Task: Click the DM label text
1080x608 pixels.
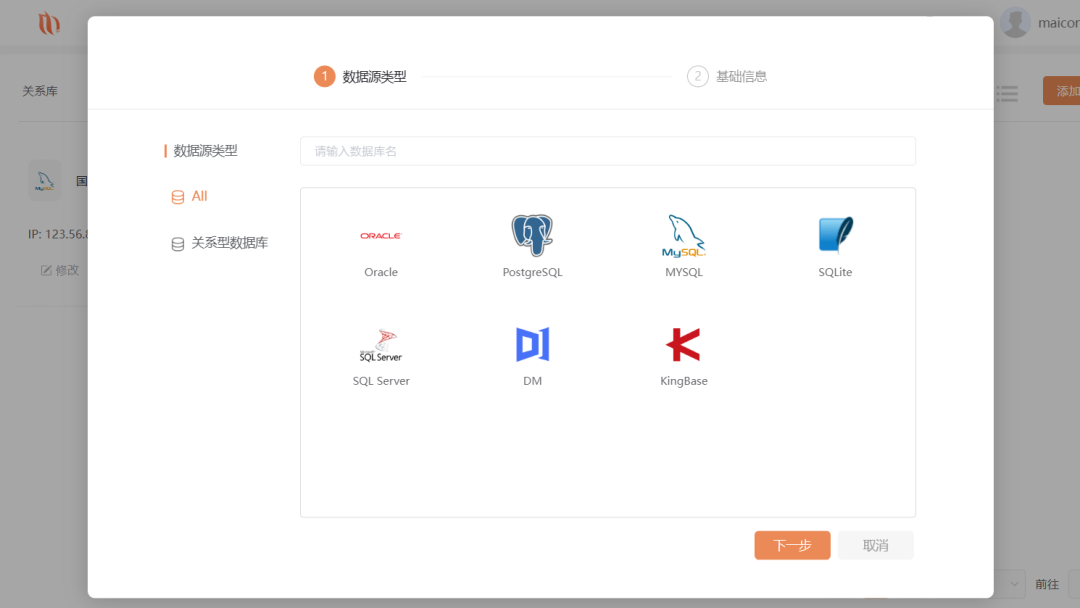Action: tap(532, 381)
